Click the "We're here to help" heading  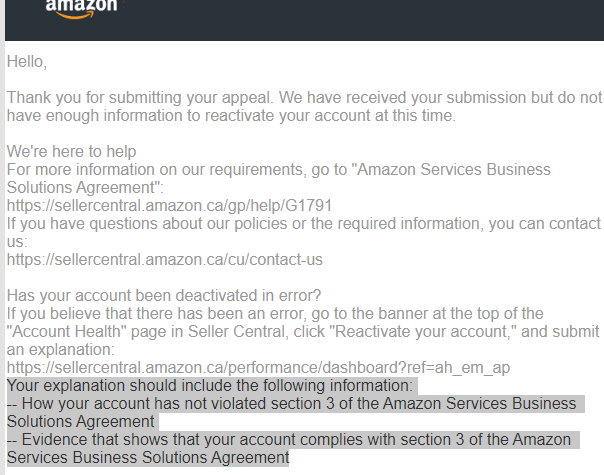71,151
